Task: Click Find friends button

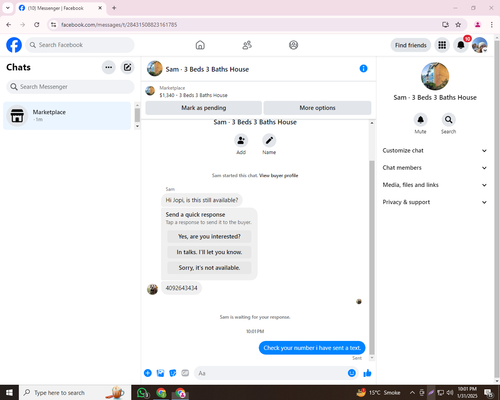Action: tap(411, 45)
